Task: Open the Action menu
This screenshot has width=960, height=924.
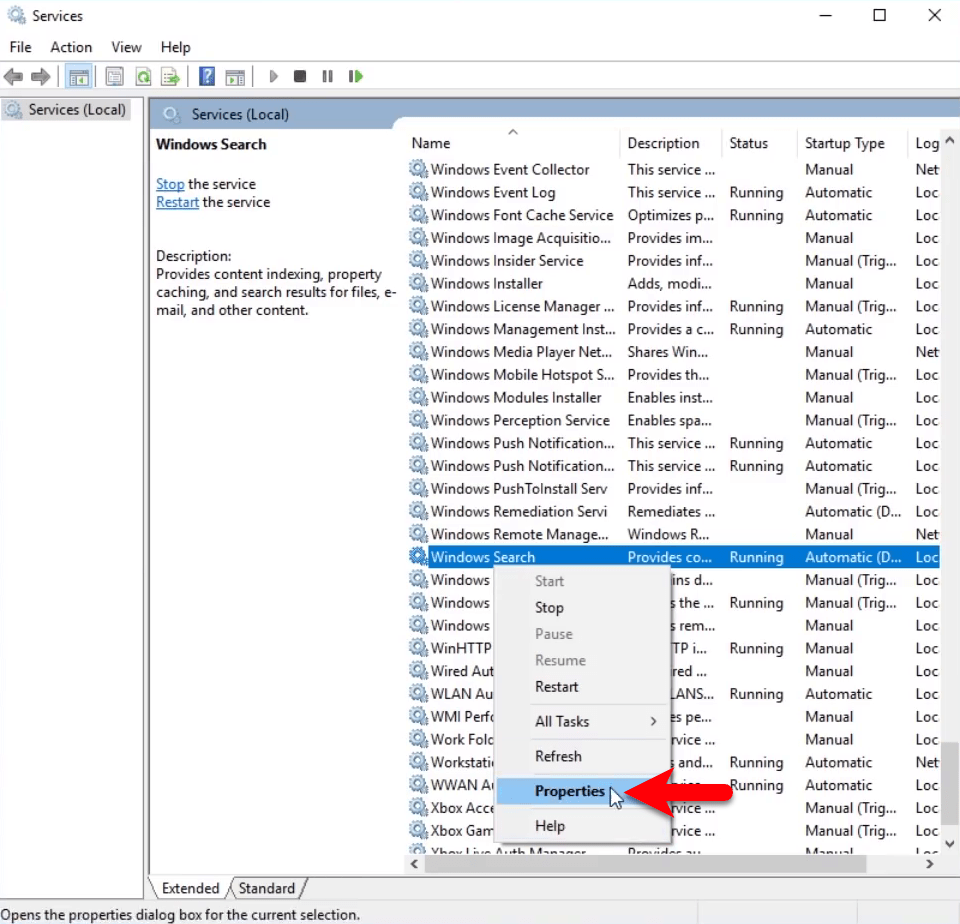Action: [x=71, y=47]
